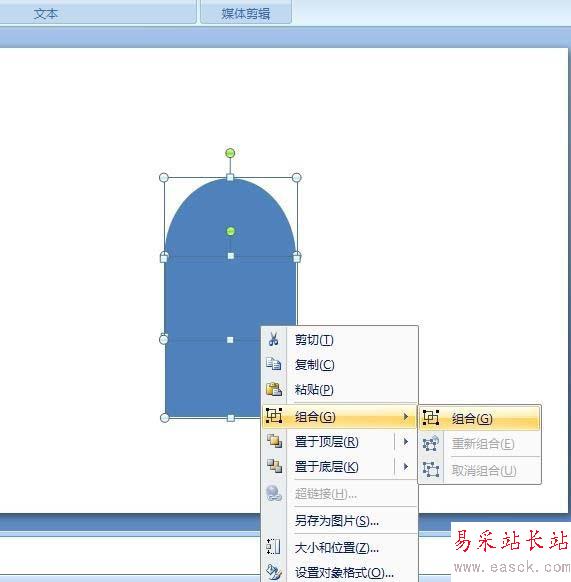Click the bottom-left corner resize handle
Screen dimensions: 571x582
coord(164,418)
